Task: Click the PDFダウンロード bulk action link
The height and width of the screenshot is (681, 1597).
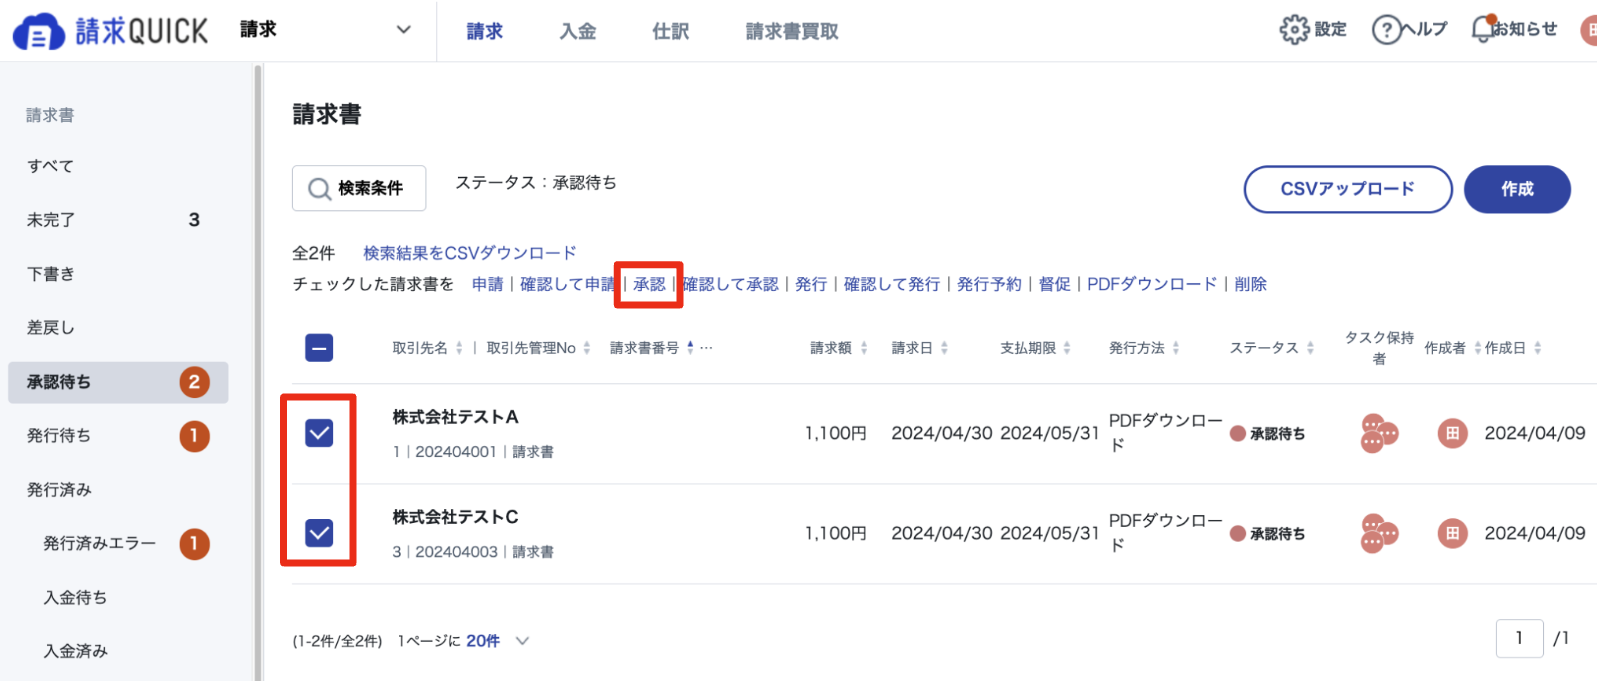Action: [1152, 284]
